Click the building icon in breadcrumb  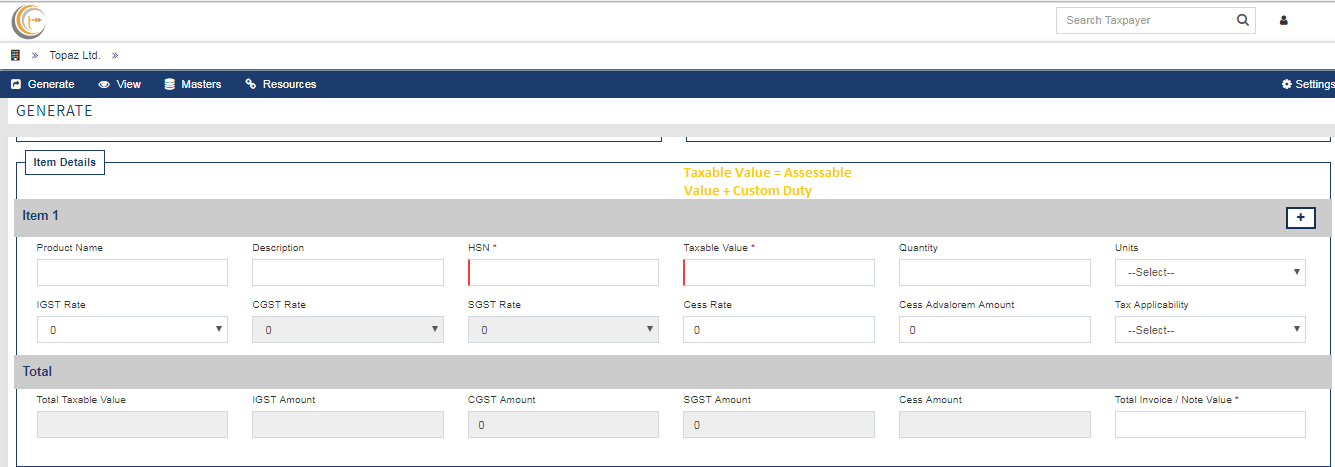tap(15, 55)
